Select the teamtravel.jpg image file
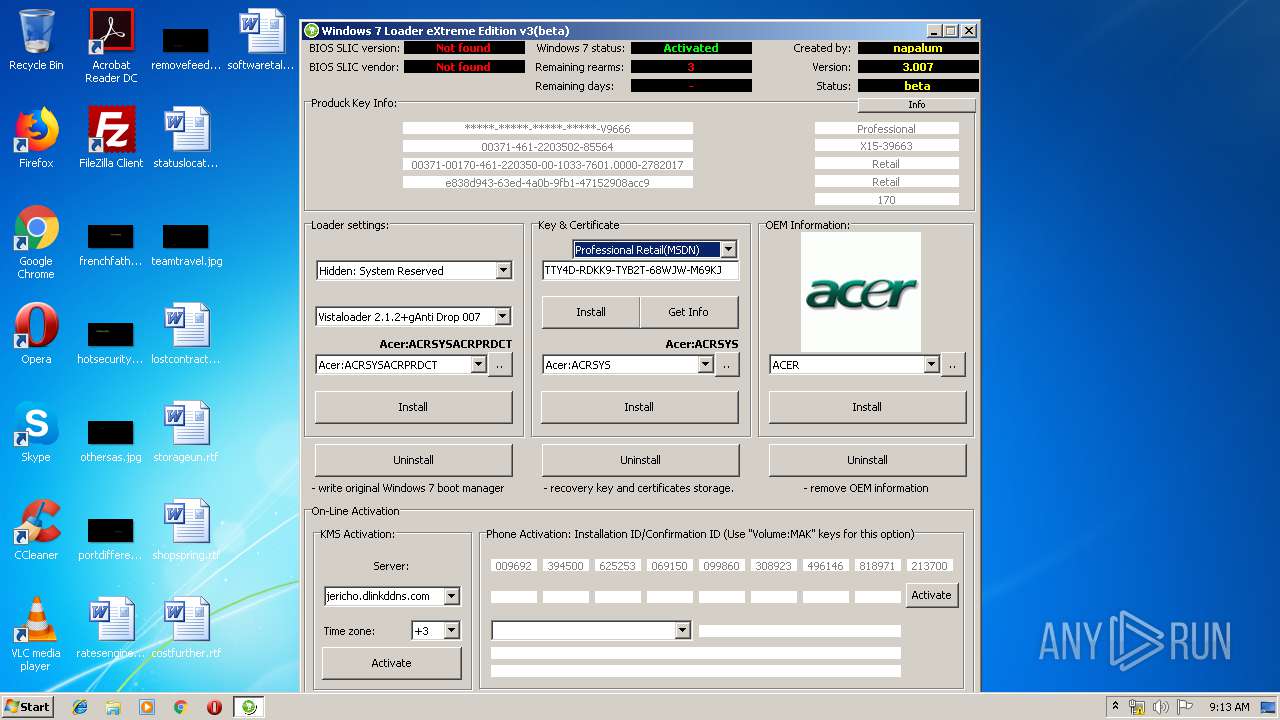The width and height of the screenshot is (1280, 720). point(186,243)
